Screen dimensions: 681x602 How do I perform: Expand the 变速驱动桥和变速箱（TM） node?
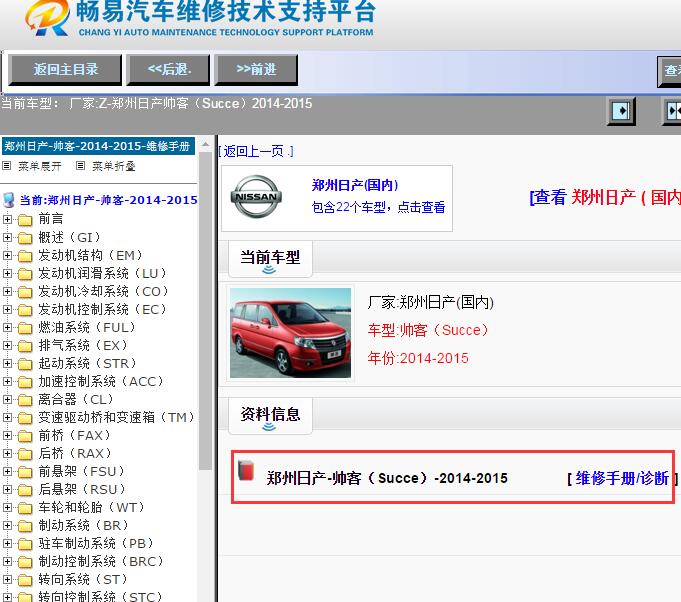[x=7, y=417]
